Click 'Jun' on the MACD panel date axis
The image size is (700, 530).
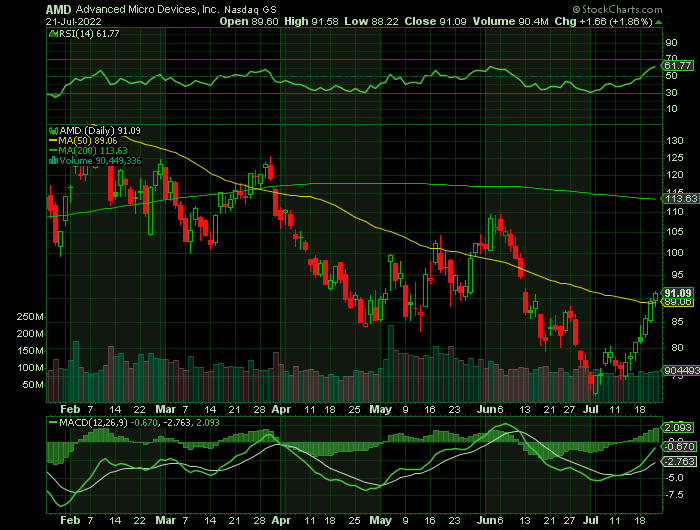pos(487,520)
